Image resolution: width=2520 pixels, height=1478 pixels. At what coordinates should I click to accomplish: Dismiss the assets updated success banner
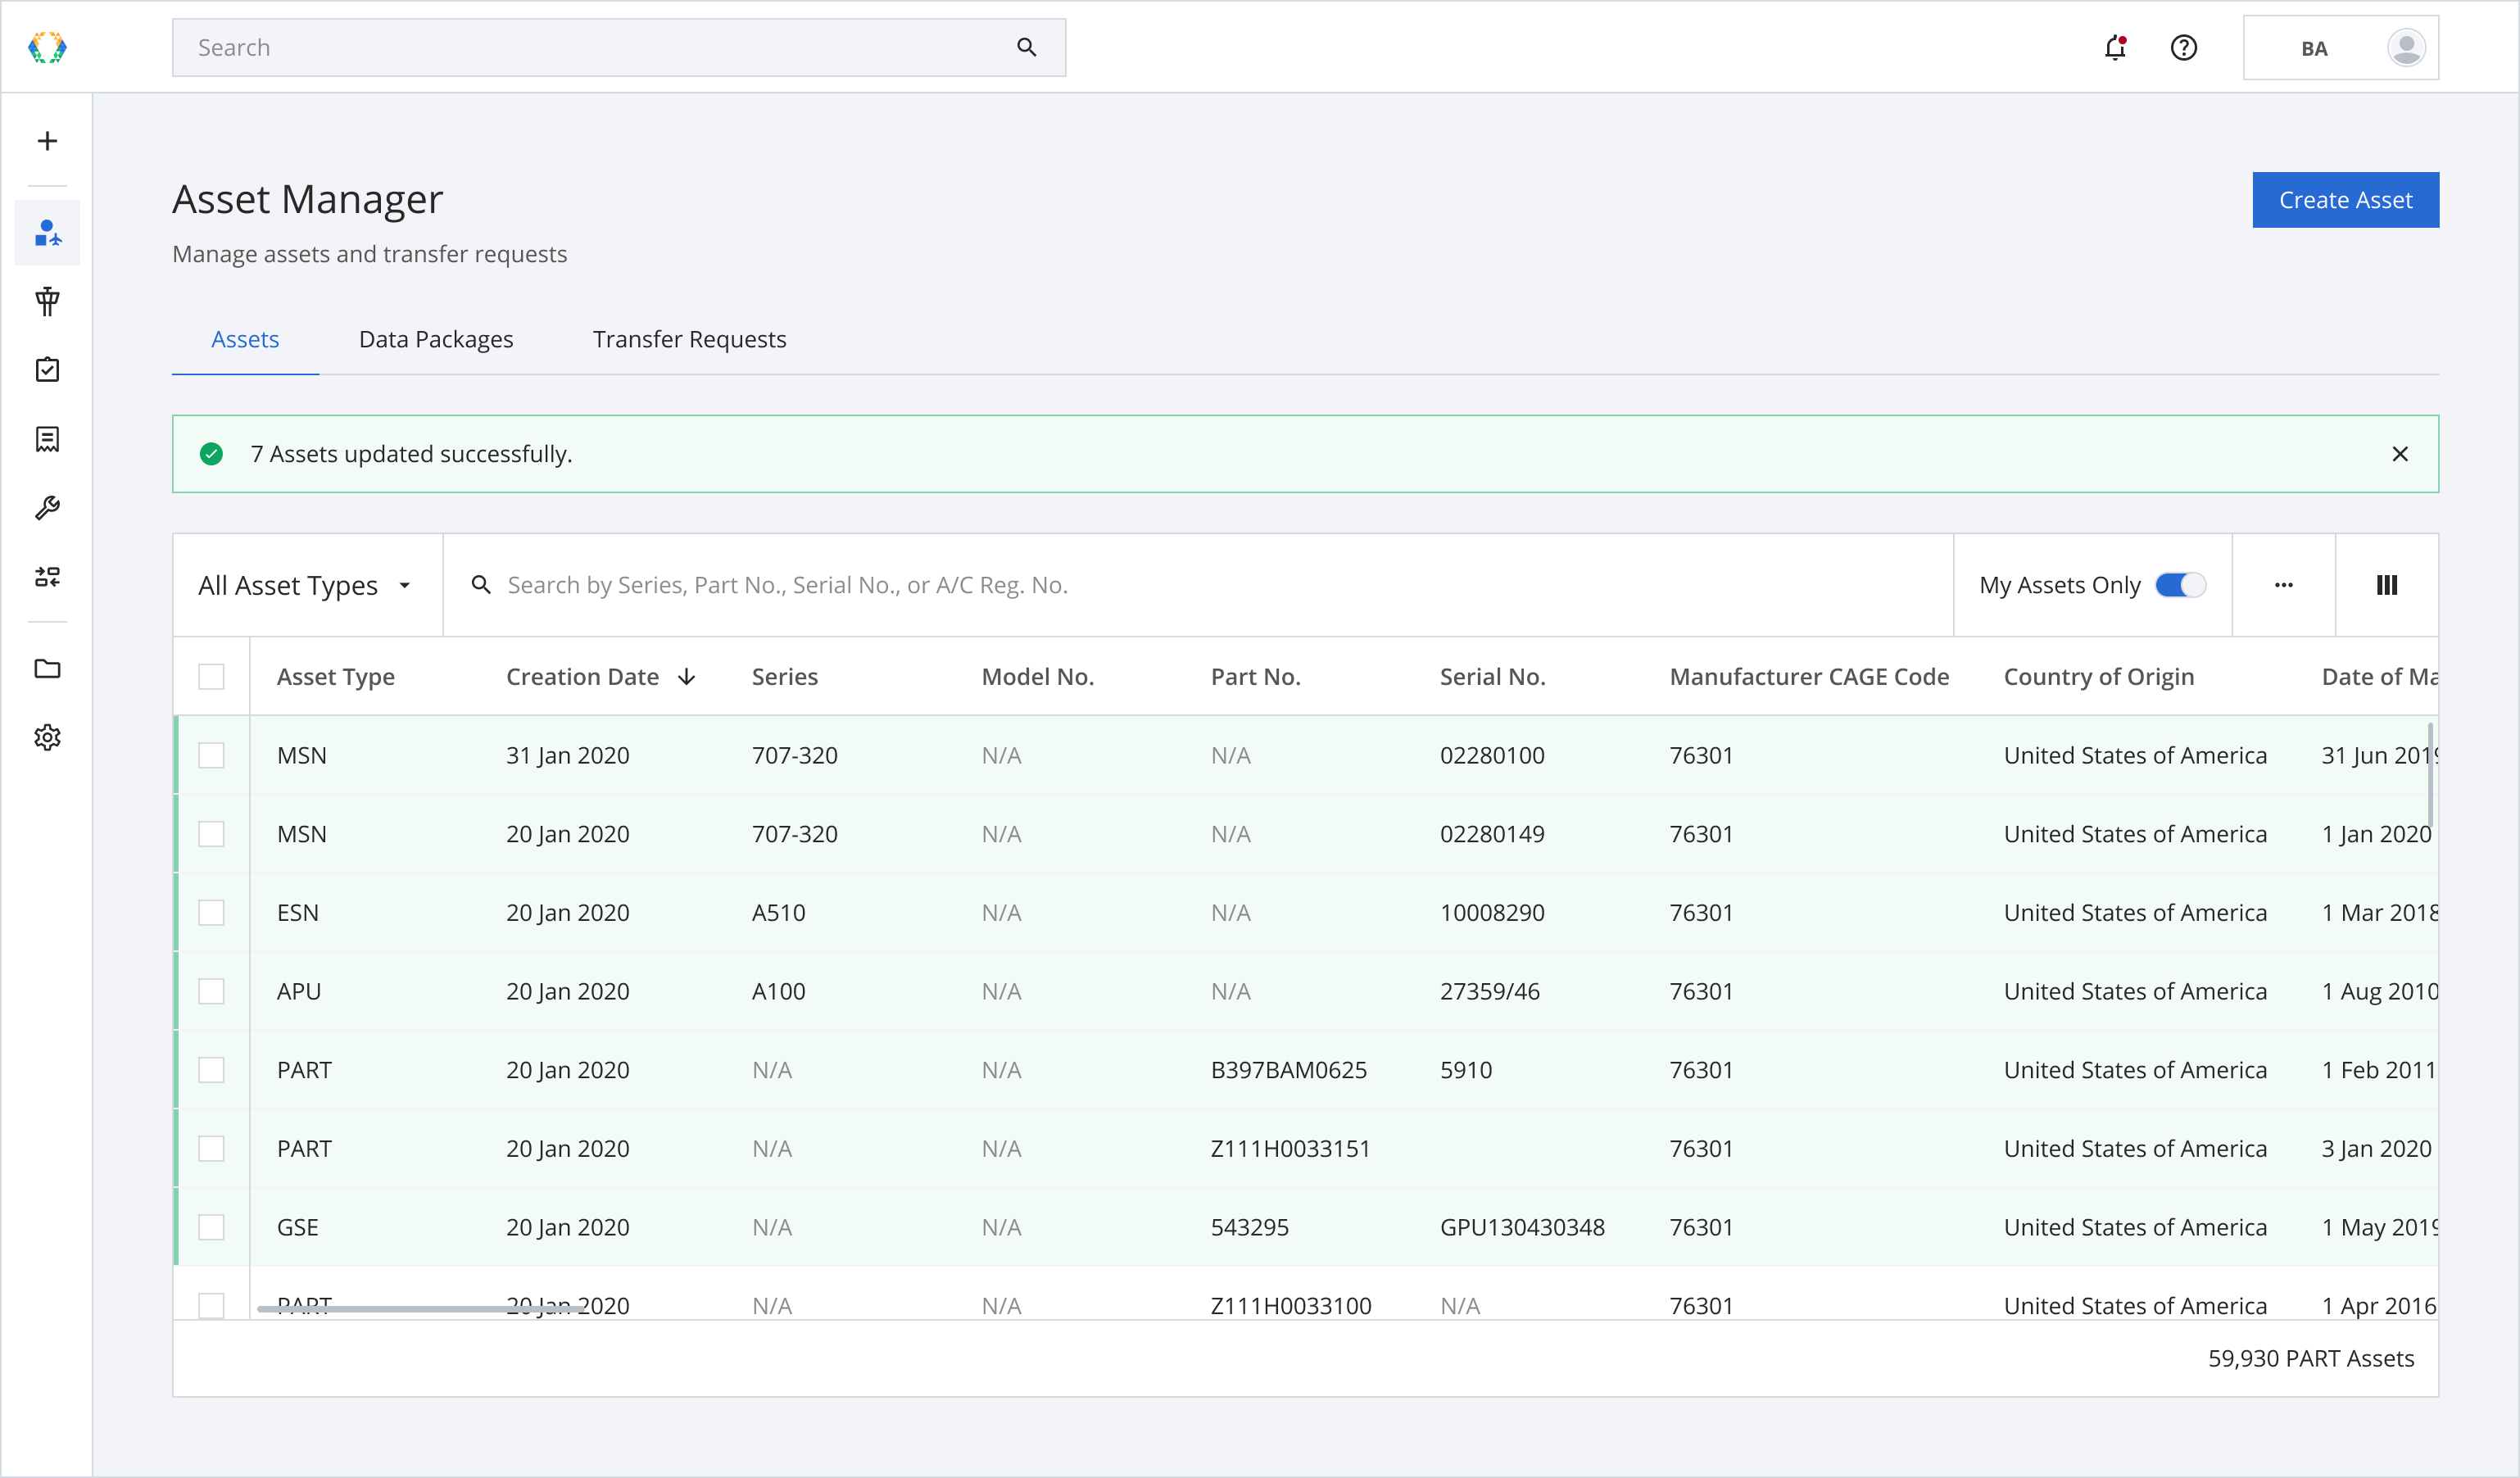click(2400, 454)
